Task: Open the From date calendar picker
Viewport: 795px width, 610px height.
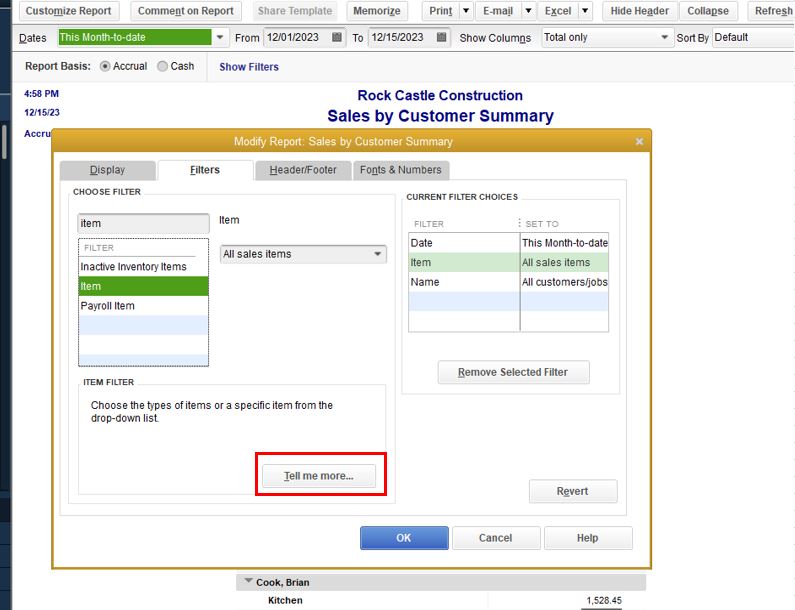Action: click(x=337, y=37)
